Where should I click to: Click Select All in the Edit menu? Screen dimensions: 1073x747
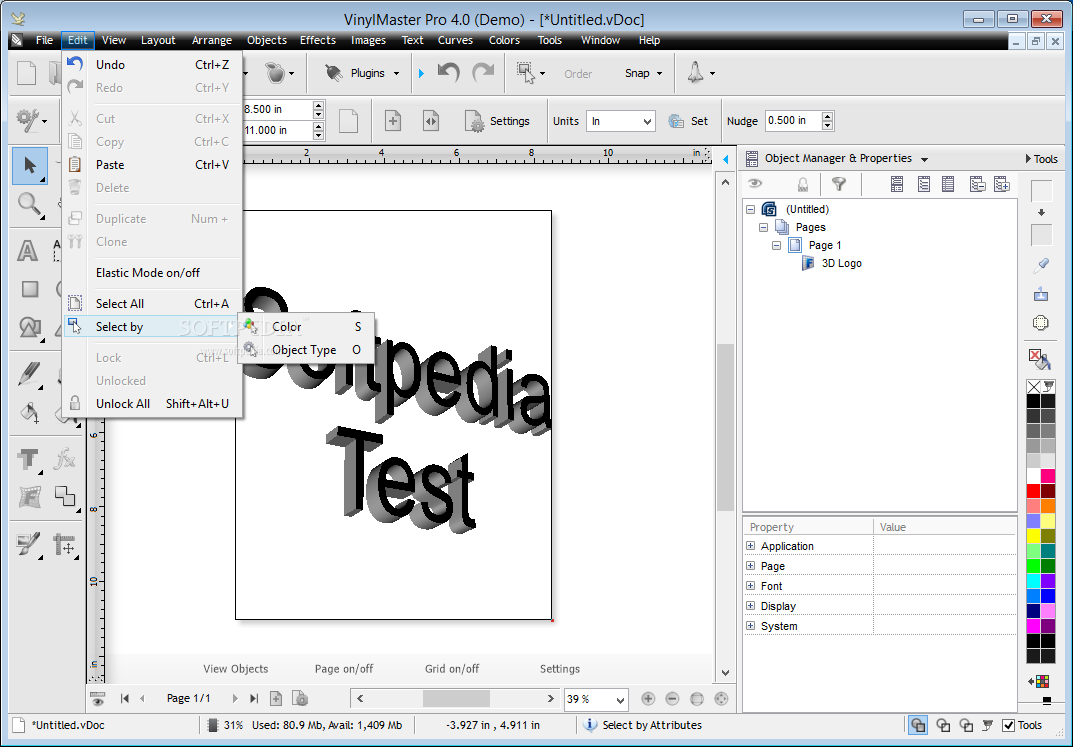[152, 304]
